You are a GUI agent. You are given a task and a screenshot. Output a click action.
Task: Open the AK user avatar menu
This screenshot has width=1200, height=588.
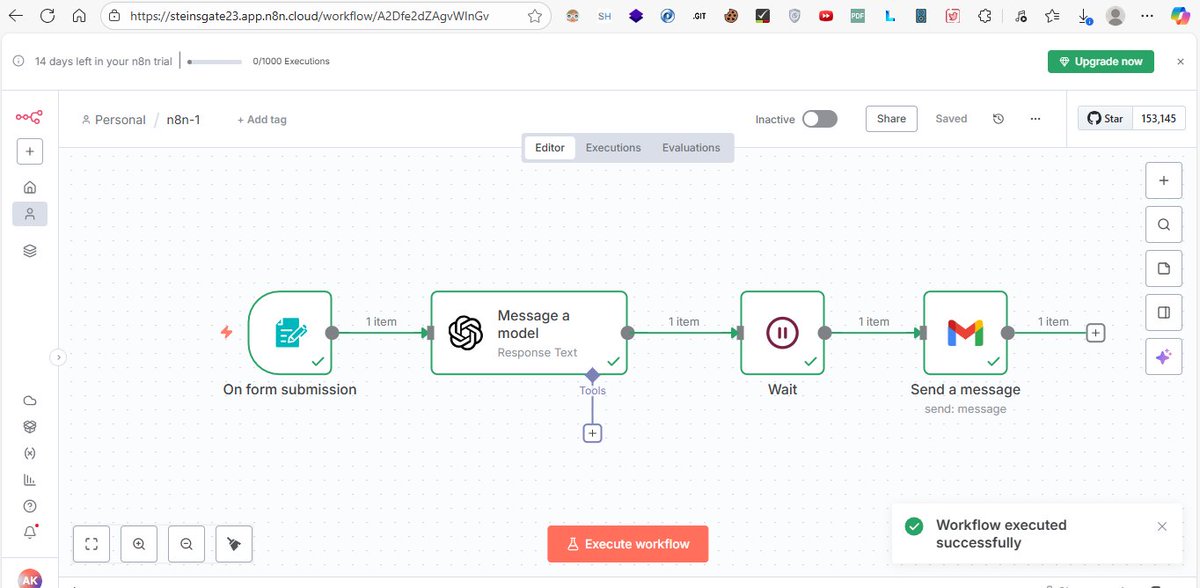point(30,579)
